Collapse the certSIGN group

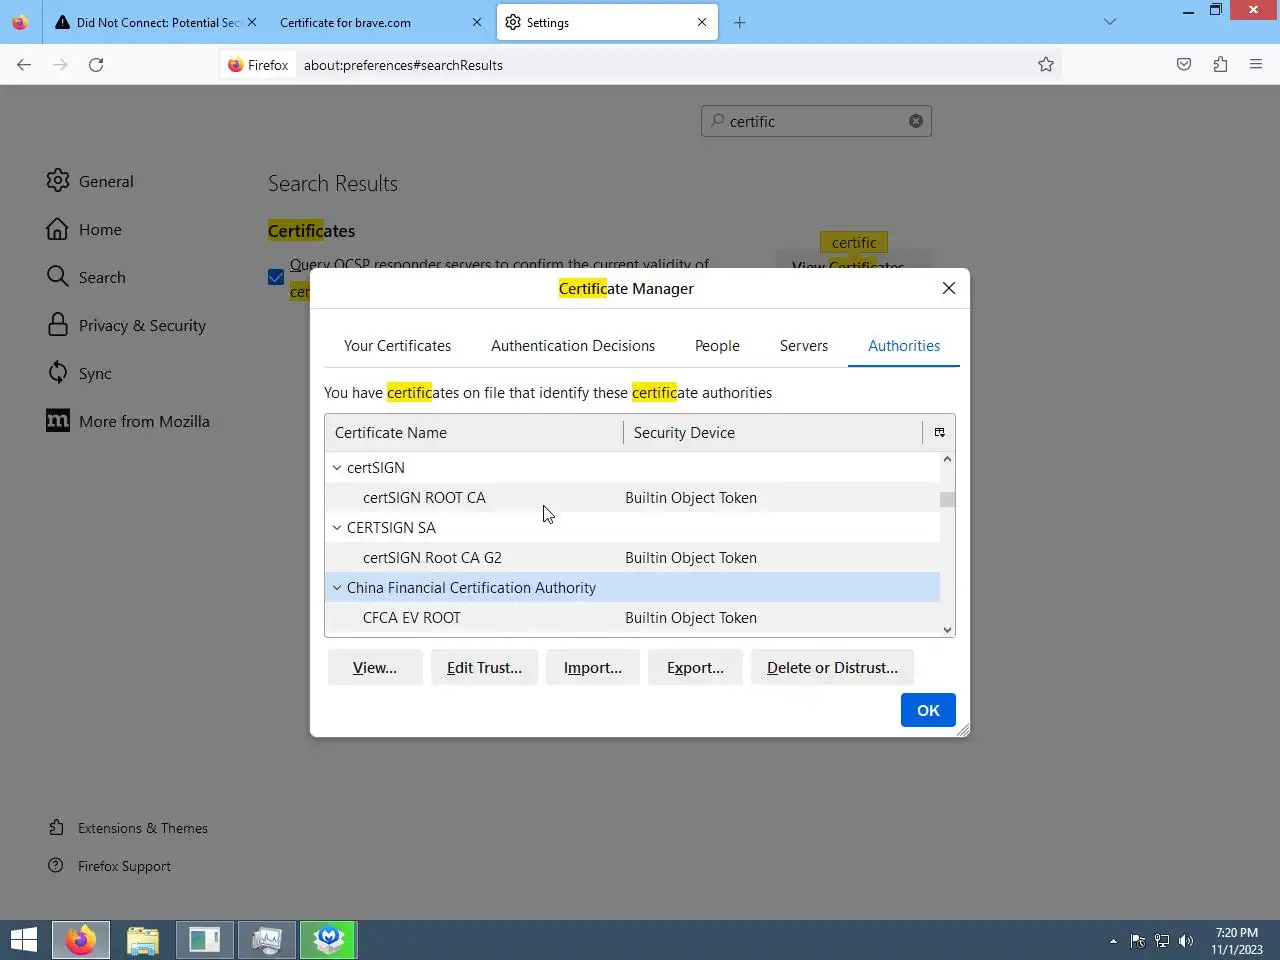point(337,467)
